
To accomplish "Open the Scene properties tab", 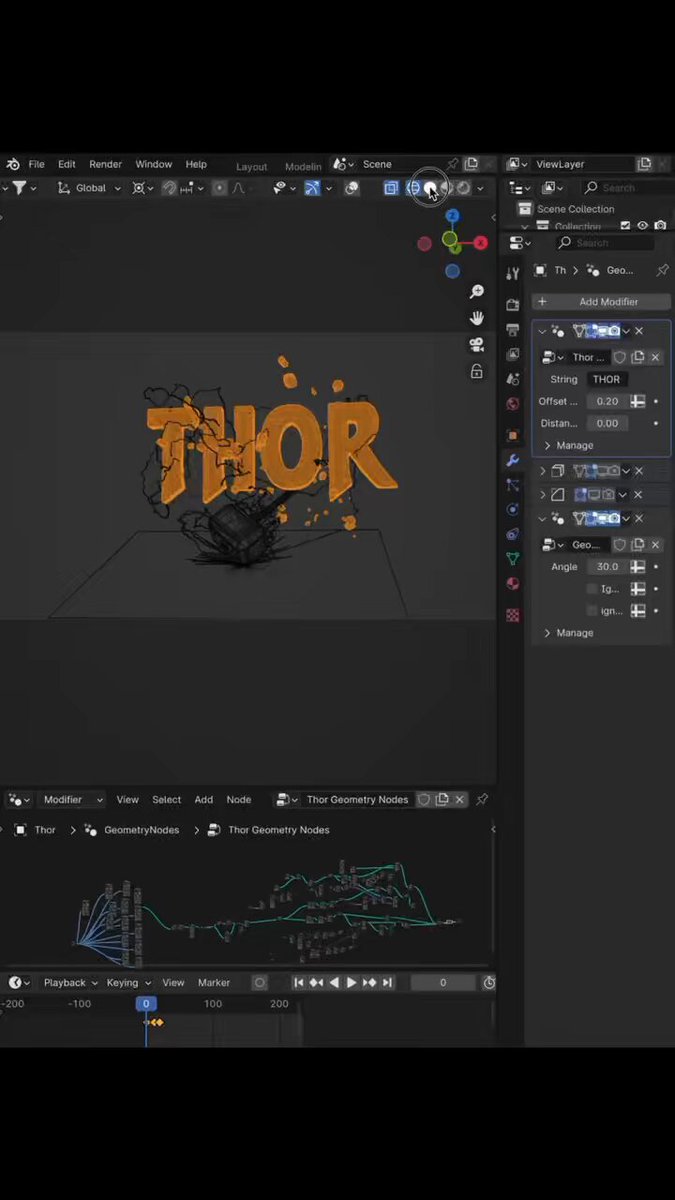I will point(513,380).
